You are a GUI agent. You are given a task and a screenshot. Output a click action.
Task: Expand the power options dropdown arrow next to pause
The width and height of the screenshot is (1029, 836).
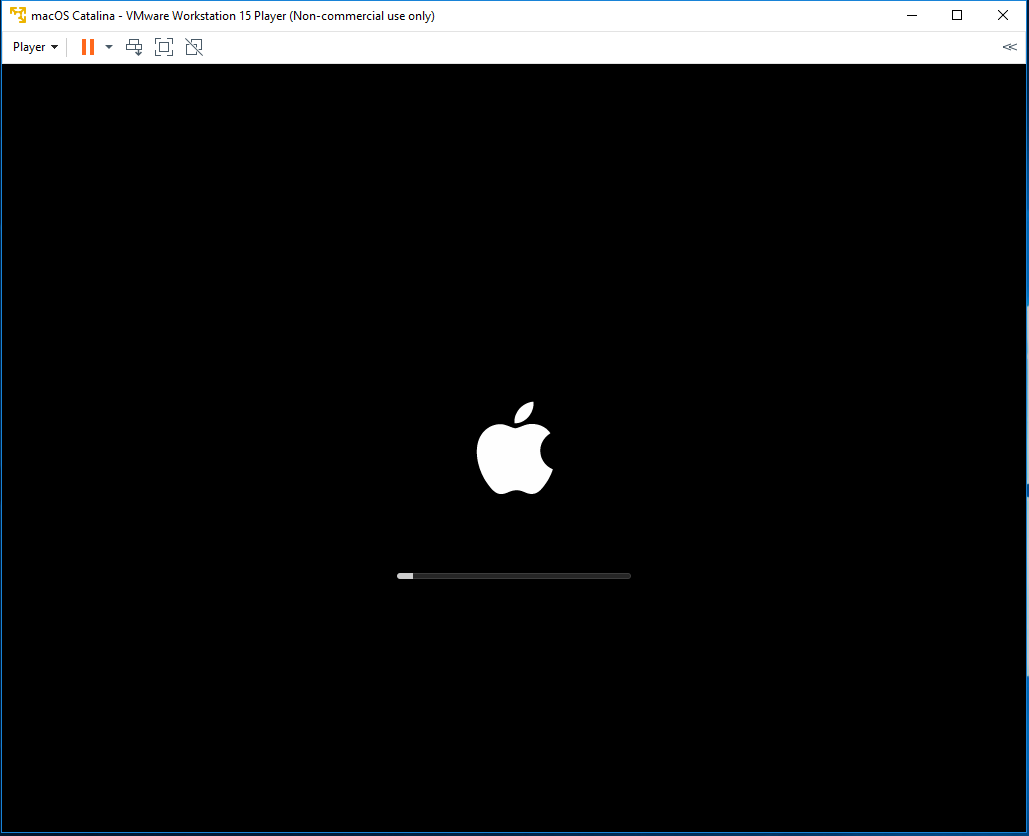[x=109, y=47]
